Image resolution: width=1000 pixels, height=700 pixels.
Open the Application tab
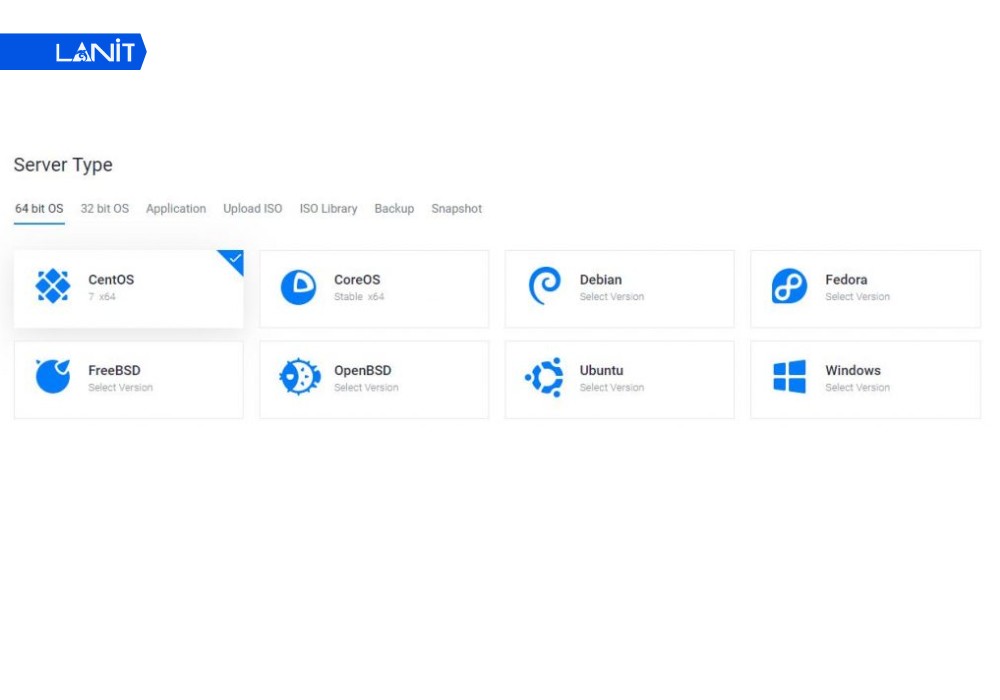176,209
